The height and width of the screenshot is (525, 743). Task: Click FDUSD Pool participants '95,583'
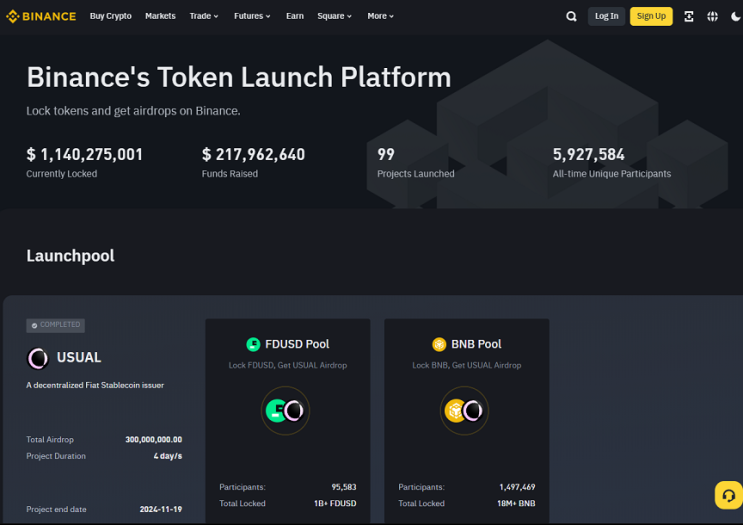[344, 487]
